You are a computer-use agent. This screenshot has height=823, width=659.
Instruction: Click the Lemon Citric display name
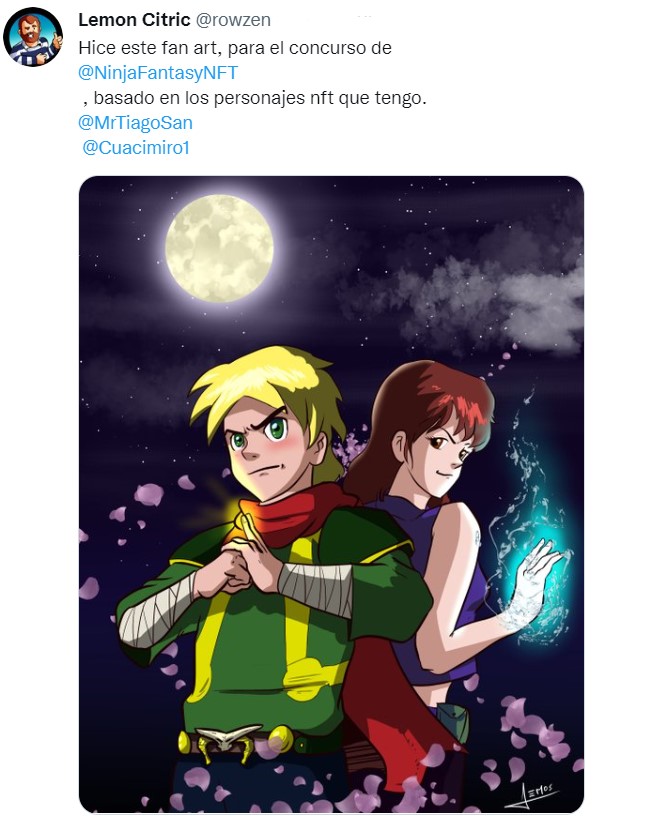(x=134, y=20)
